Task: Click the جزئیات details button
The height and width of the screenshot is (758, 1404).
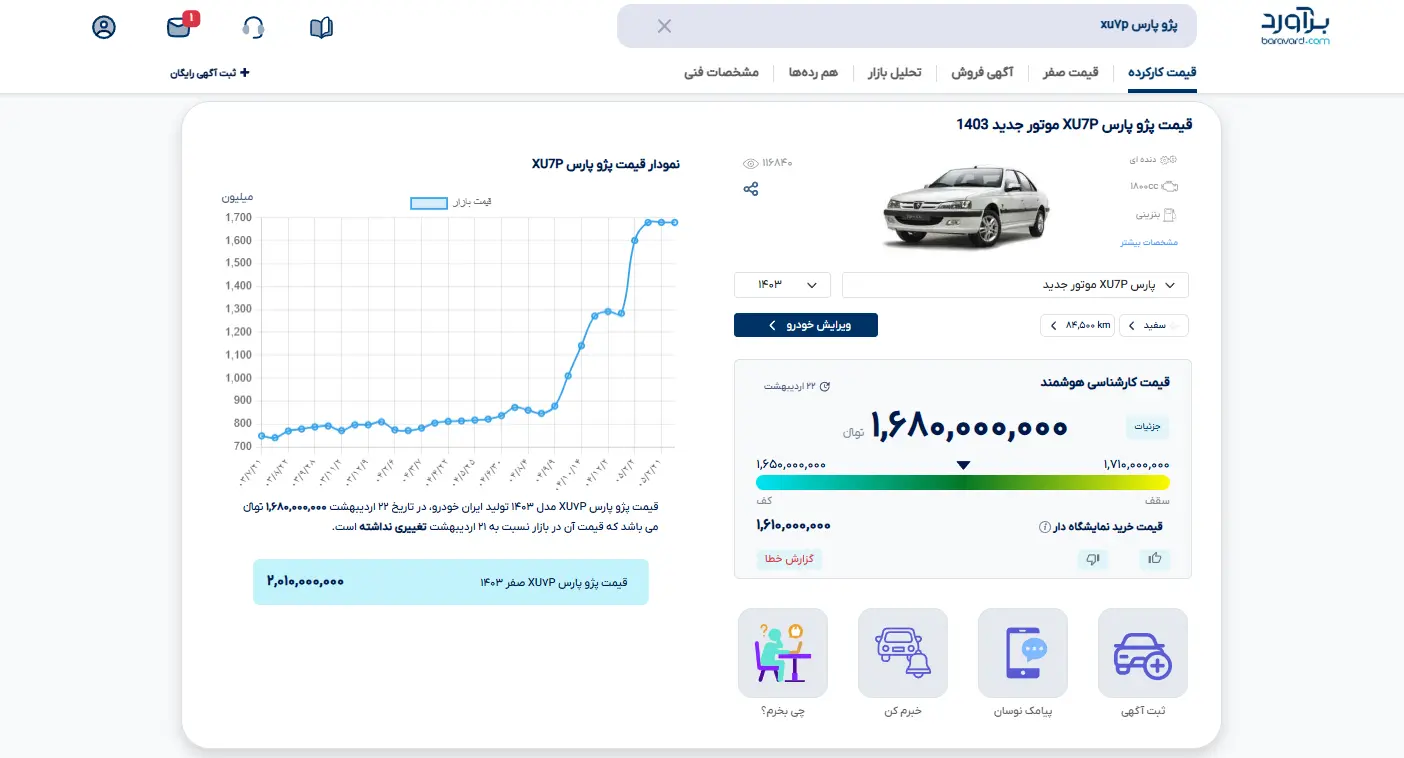Action: (x=1147, y=427)
